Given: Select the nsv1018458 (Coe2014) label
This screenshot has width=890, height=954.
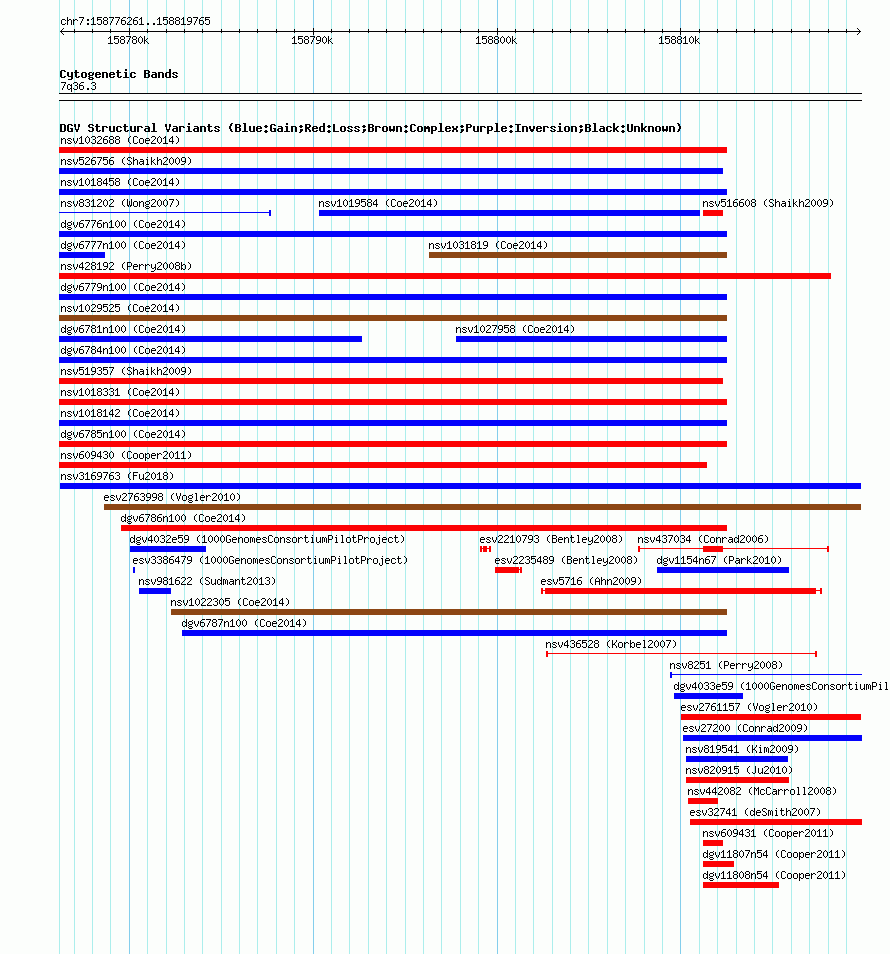Looking at the screenshot, I should click(120, 183).
